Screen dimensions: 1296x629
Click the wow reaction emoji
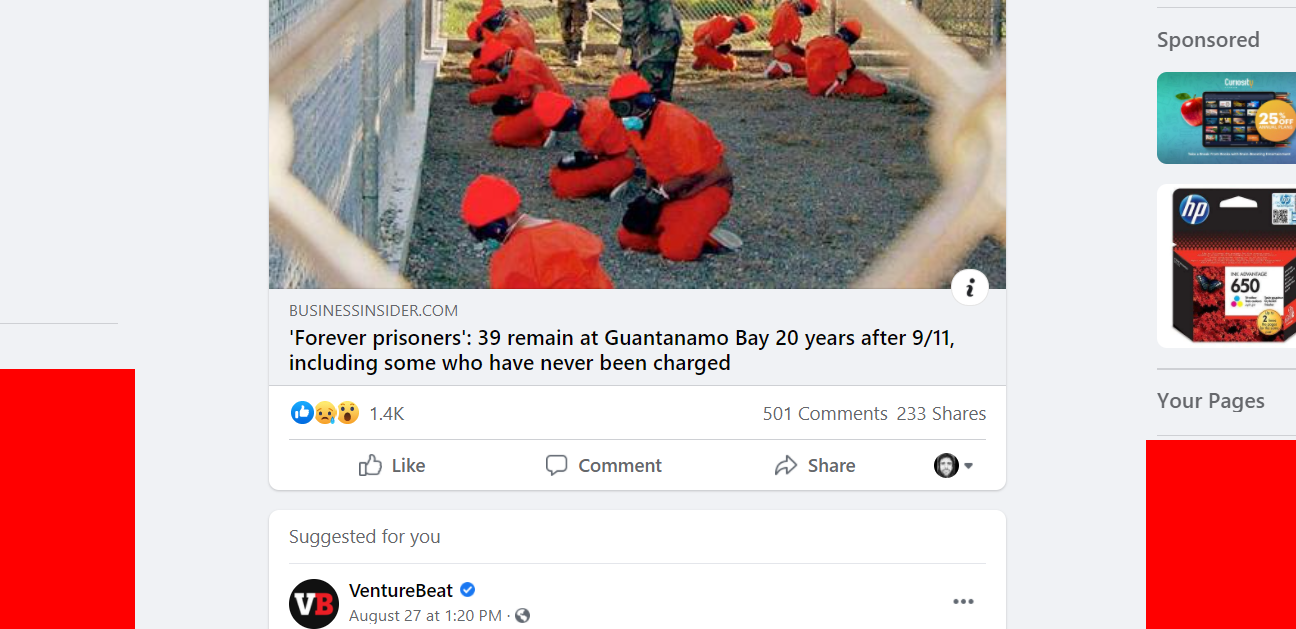[x=347, y=412]
